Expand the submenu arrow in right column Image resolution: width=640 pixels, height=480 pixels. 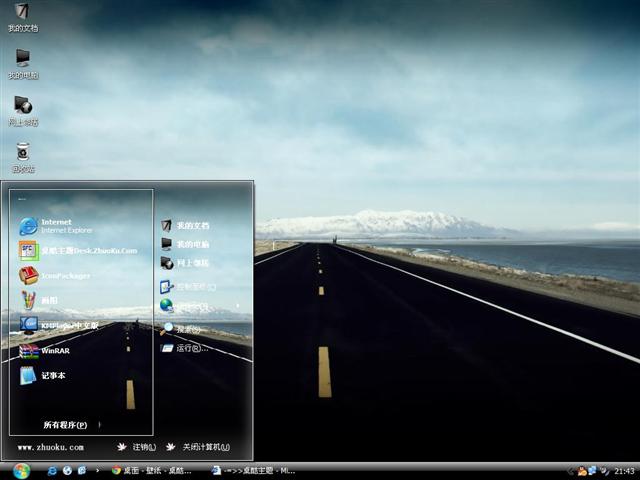click(238, 306)
